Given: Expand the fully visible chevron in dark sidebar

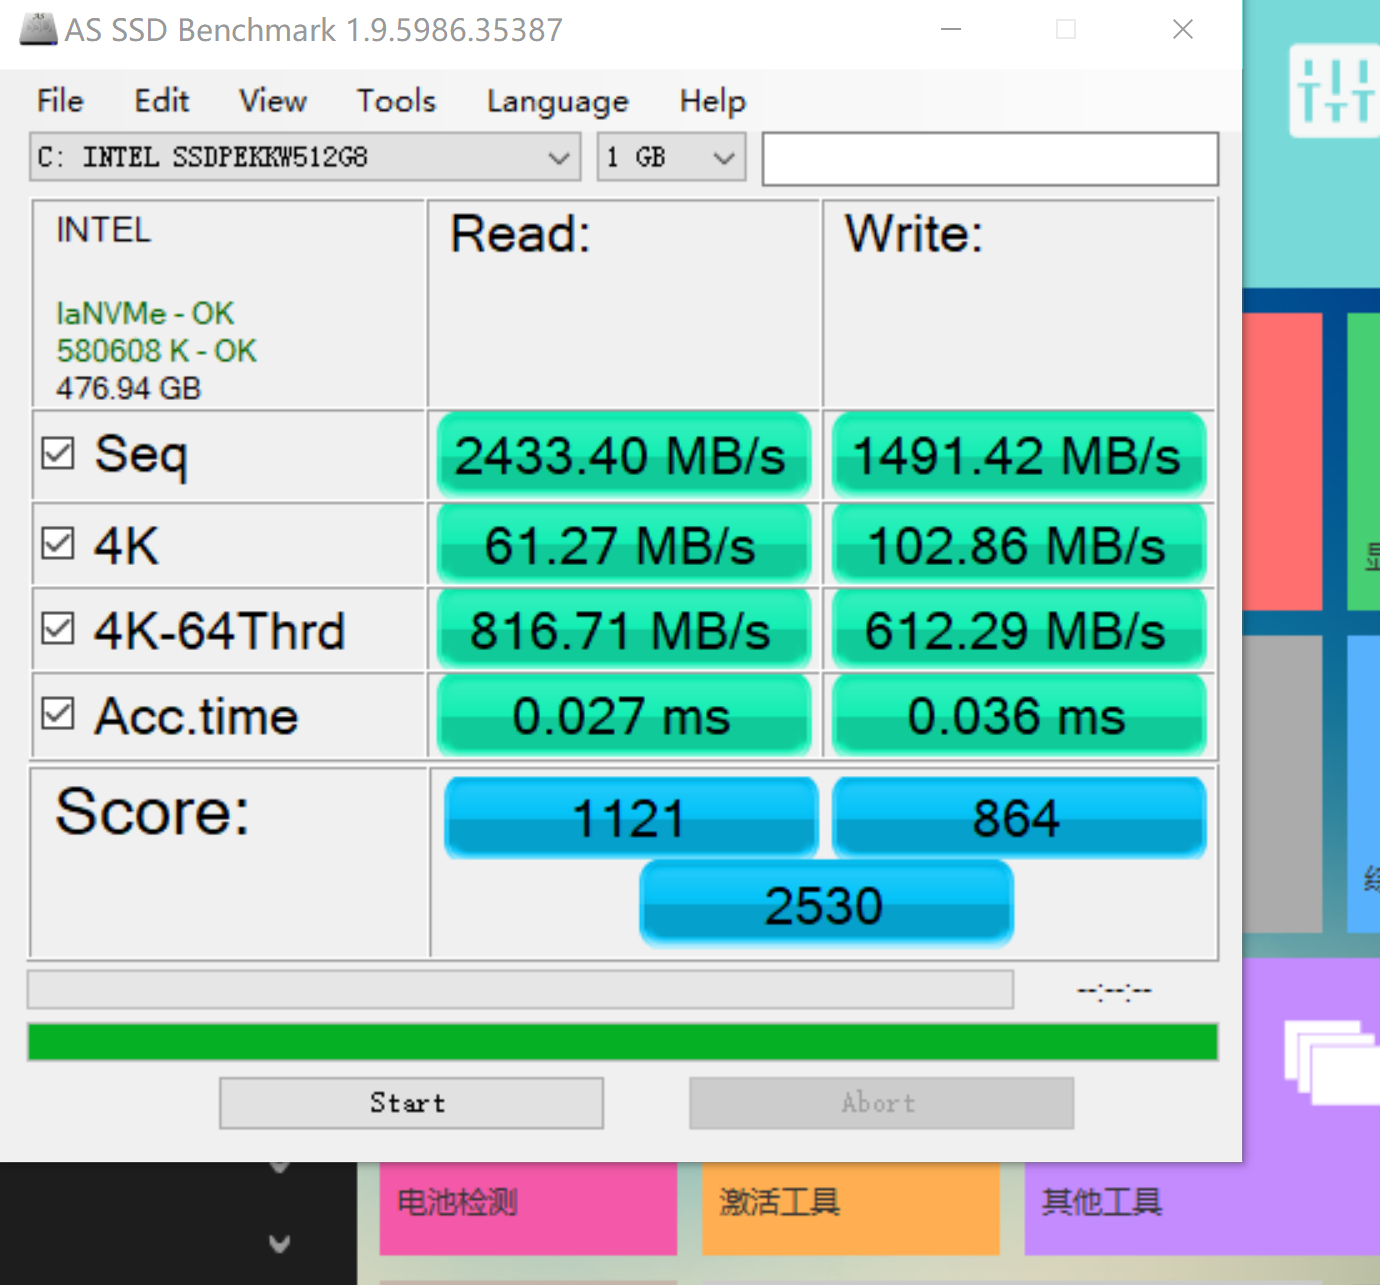Looking at the screenshot, I should coord(280,1243).
